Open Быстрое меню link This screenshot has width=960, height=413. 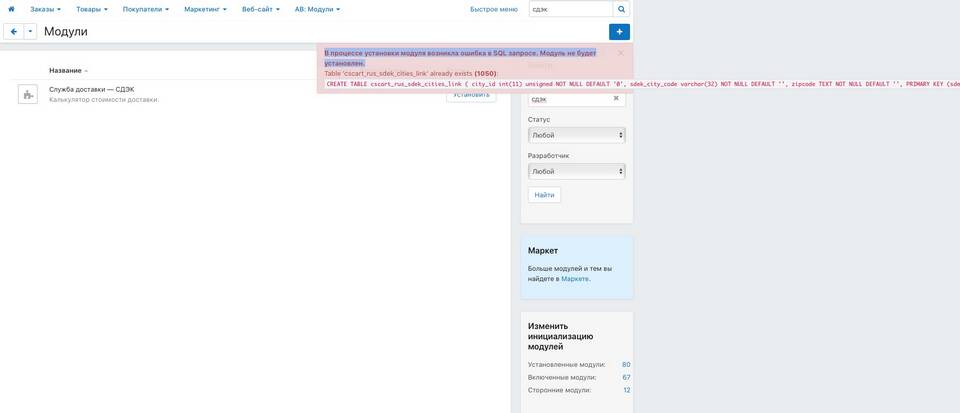pyautogui.click(x=493, y=10)
